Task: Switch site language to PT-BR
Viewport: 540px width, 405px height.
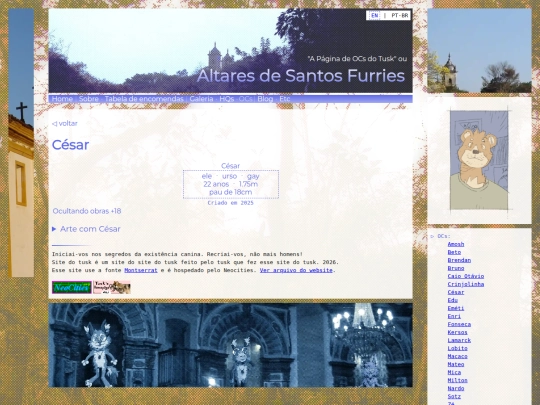Action: [x=400, y=15]
